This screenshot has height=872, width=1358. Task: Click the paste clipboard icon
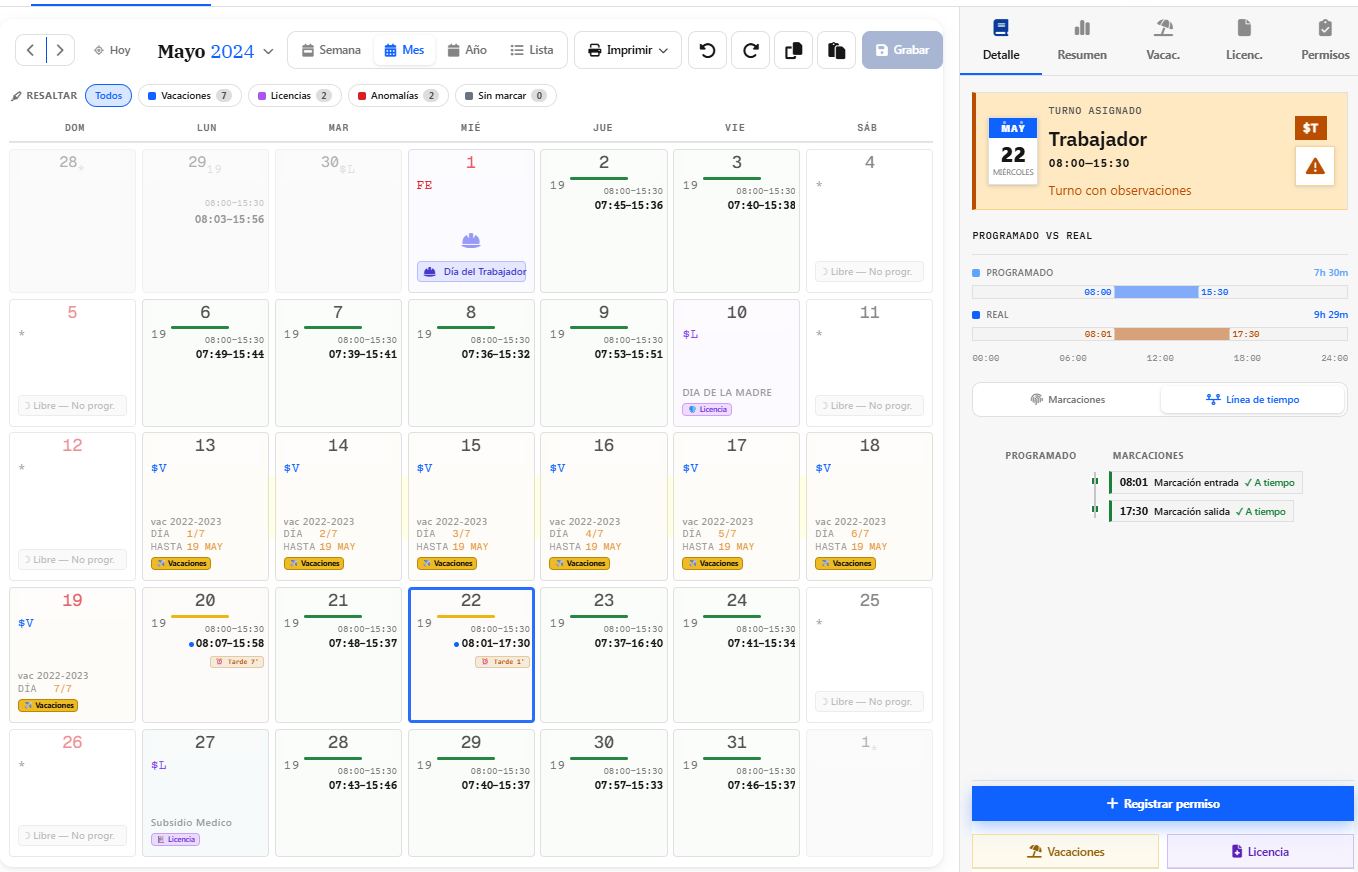click(836, 50)
